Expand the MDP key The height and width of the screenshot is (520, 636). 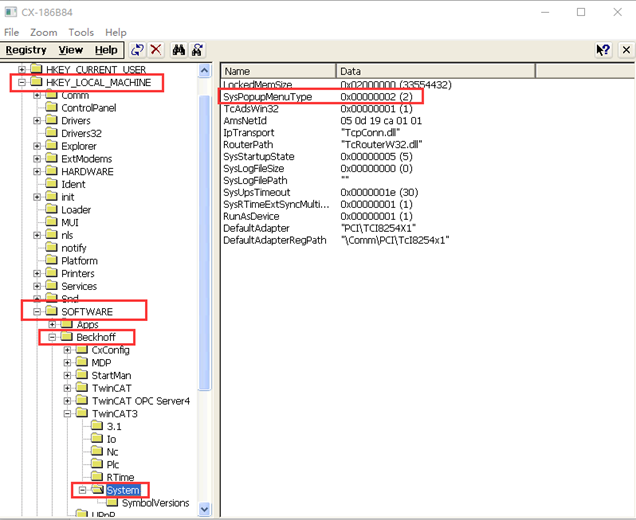pyautogui.click(x=67, y=363)
